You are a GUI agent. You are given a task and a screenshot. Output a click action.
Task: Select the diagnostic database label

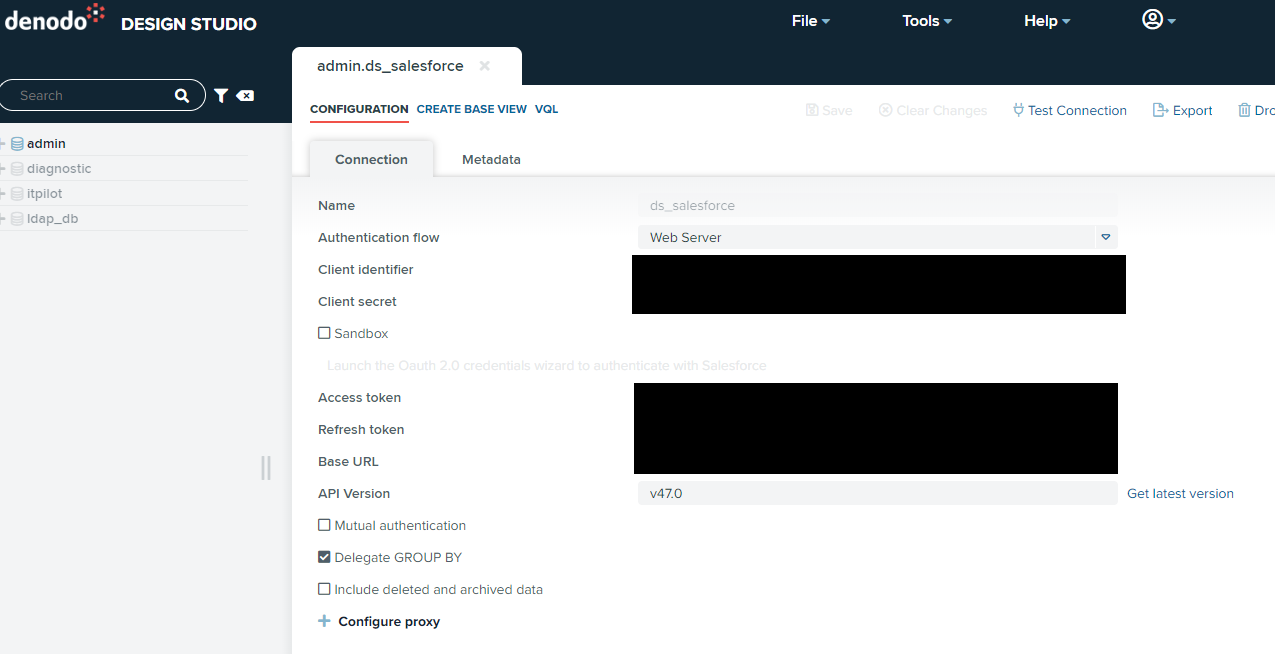pyautogui.click(x=59, y=169)
